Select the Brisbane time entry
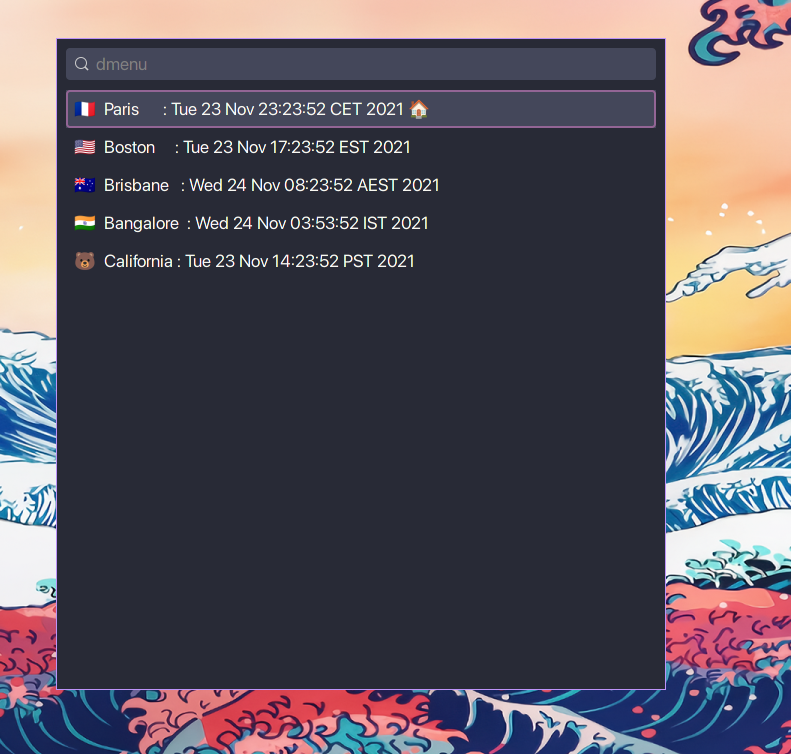Image resolution: width=791 pixels, height=754 pixels. click(361, 185)
